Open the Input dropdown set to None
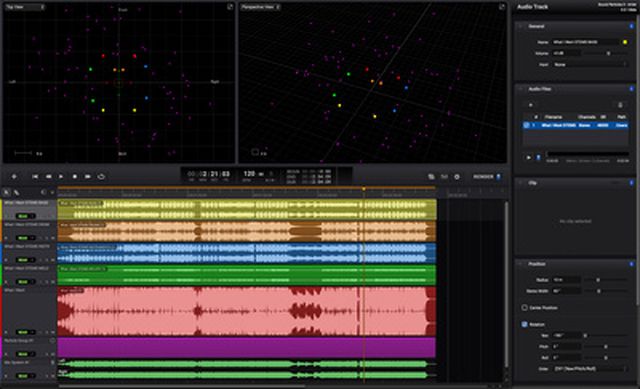The width and height of the screenshot is (640, 389). pos(590,64)
